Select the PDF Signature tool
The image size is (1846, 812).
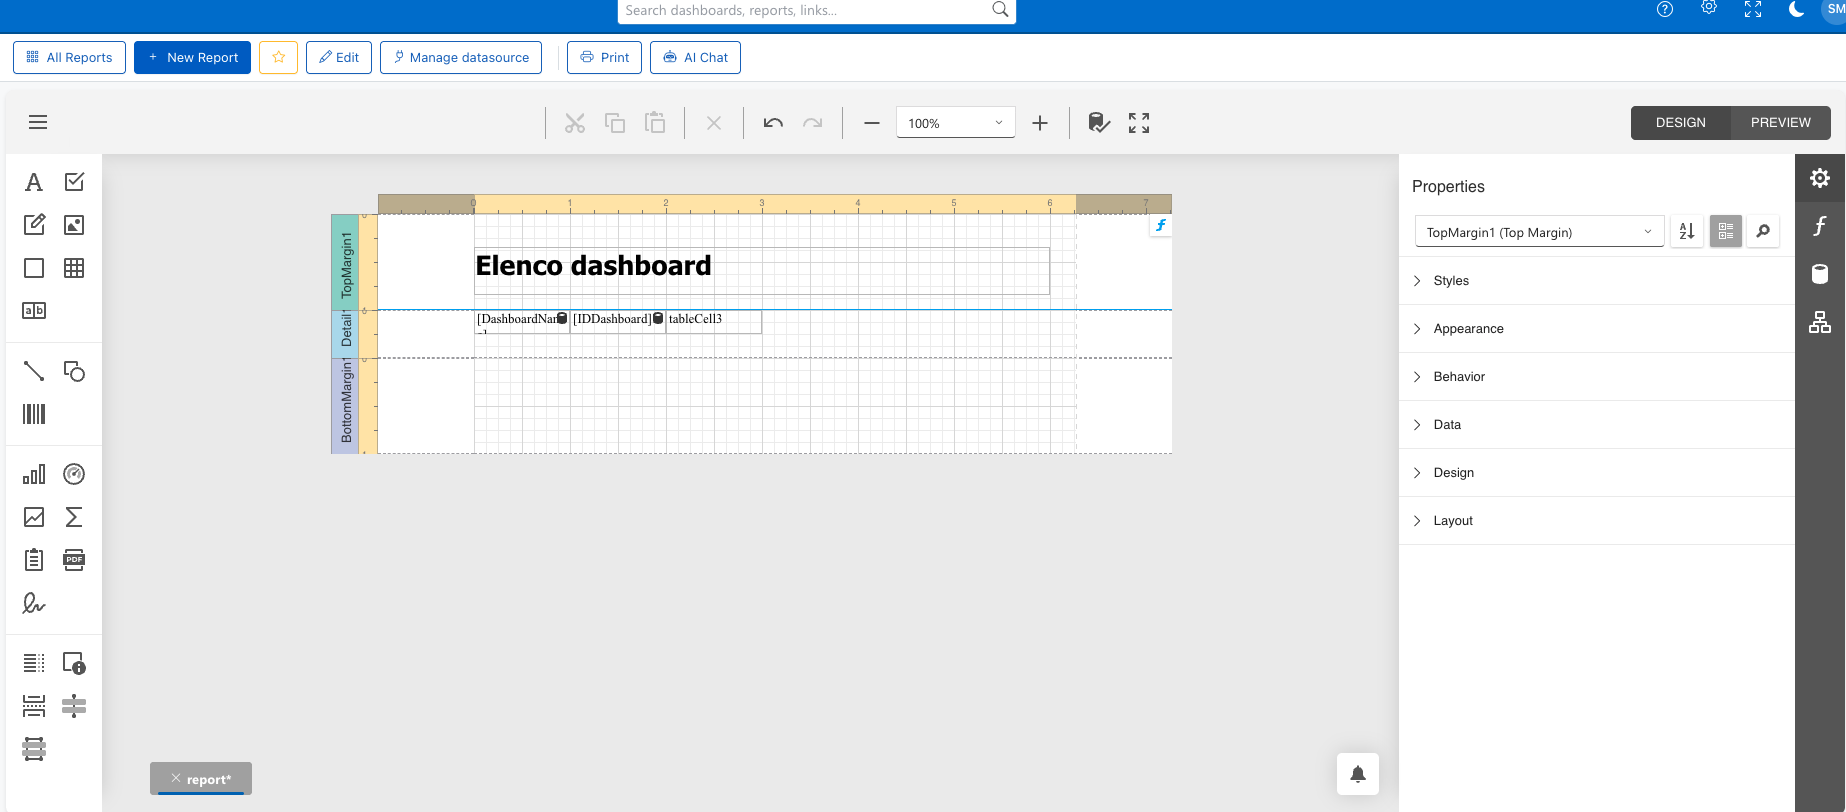pyautogui.click(x=34, y=603)
